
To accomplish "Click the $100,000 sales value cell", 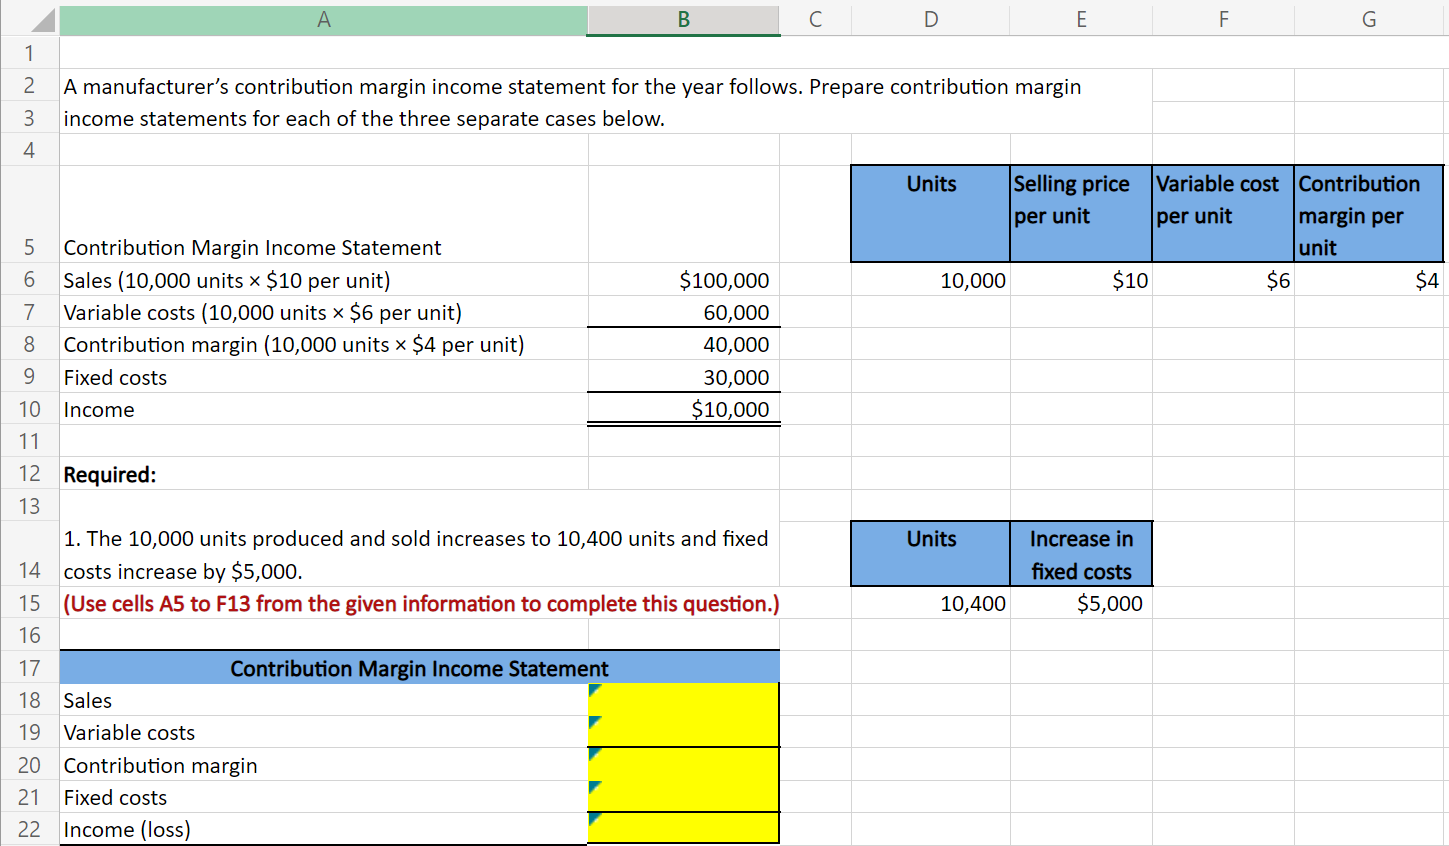I will click(x=684, y=280).
